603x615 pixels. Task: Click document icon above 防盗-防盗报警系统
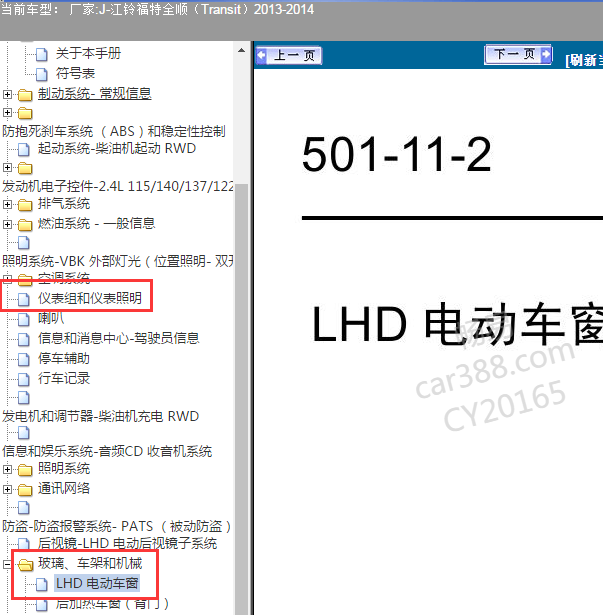point(24,508)
